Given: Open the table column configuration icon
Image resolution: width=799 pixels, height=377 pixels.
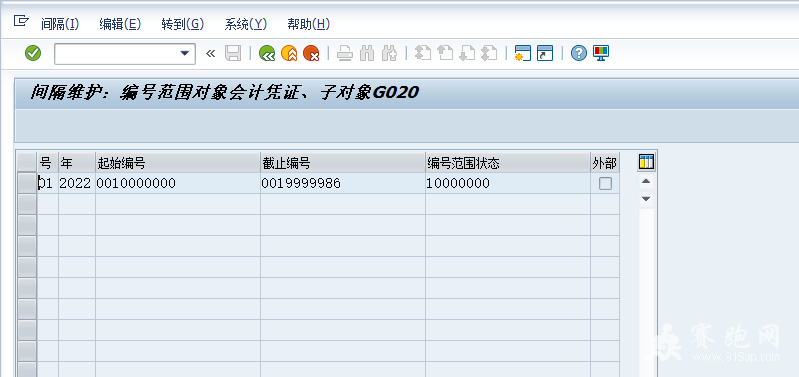Looking at the screenshot, I should click(646, 163).
